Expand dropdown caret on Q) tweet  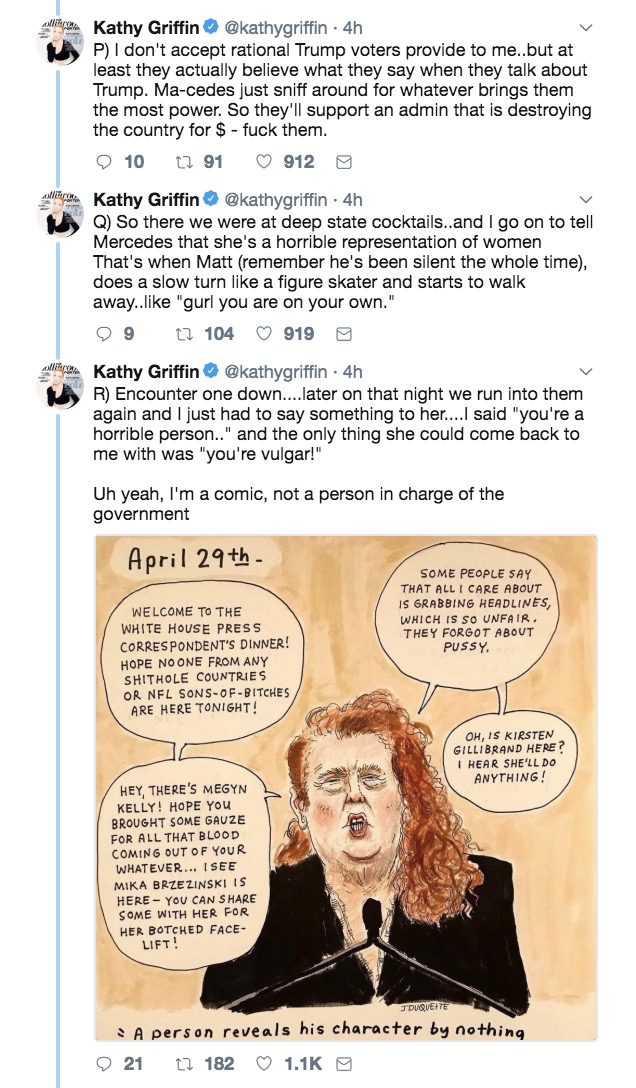(586, 200)
